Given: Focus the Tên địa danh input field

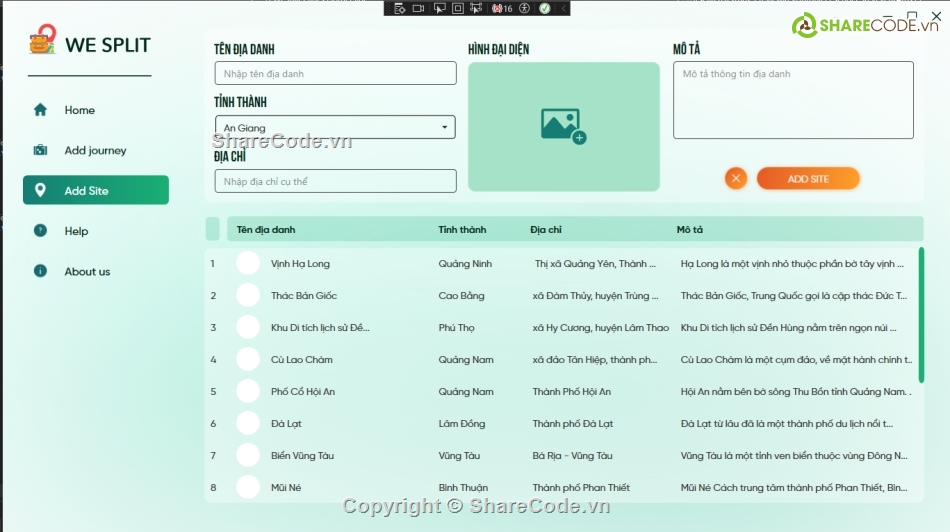Looking at the screenshot, I should (335, 73).
